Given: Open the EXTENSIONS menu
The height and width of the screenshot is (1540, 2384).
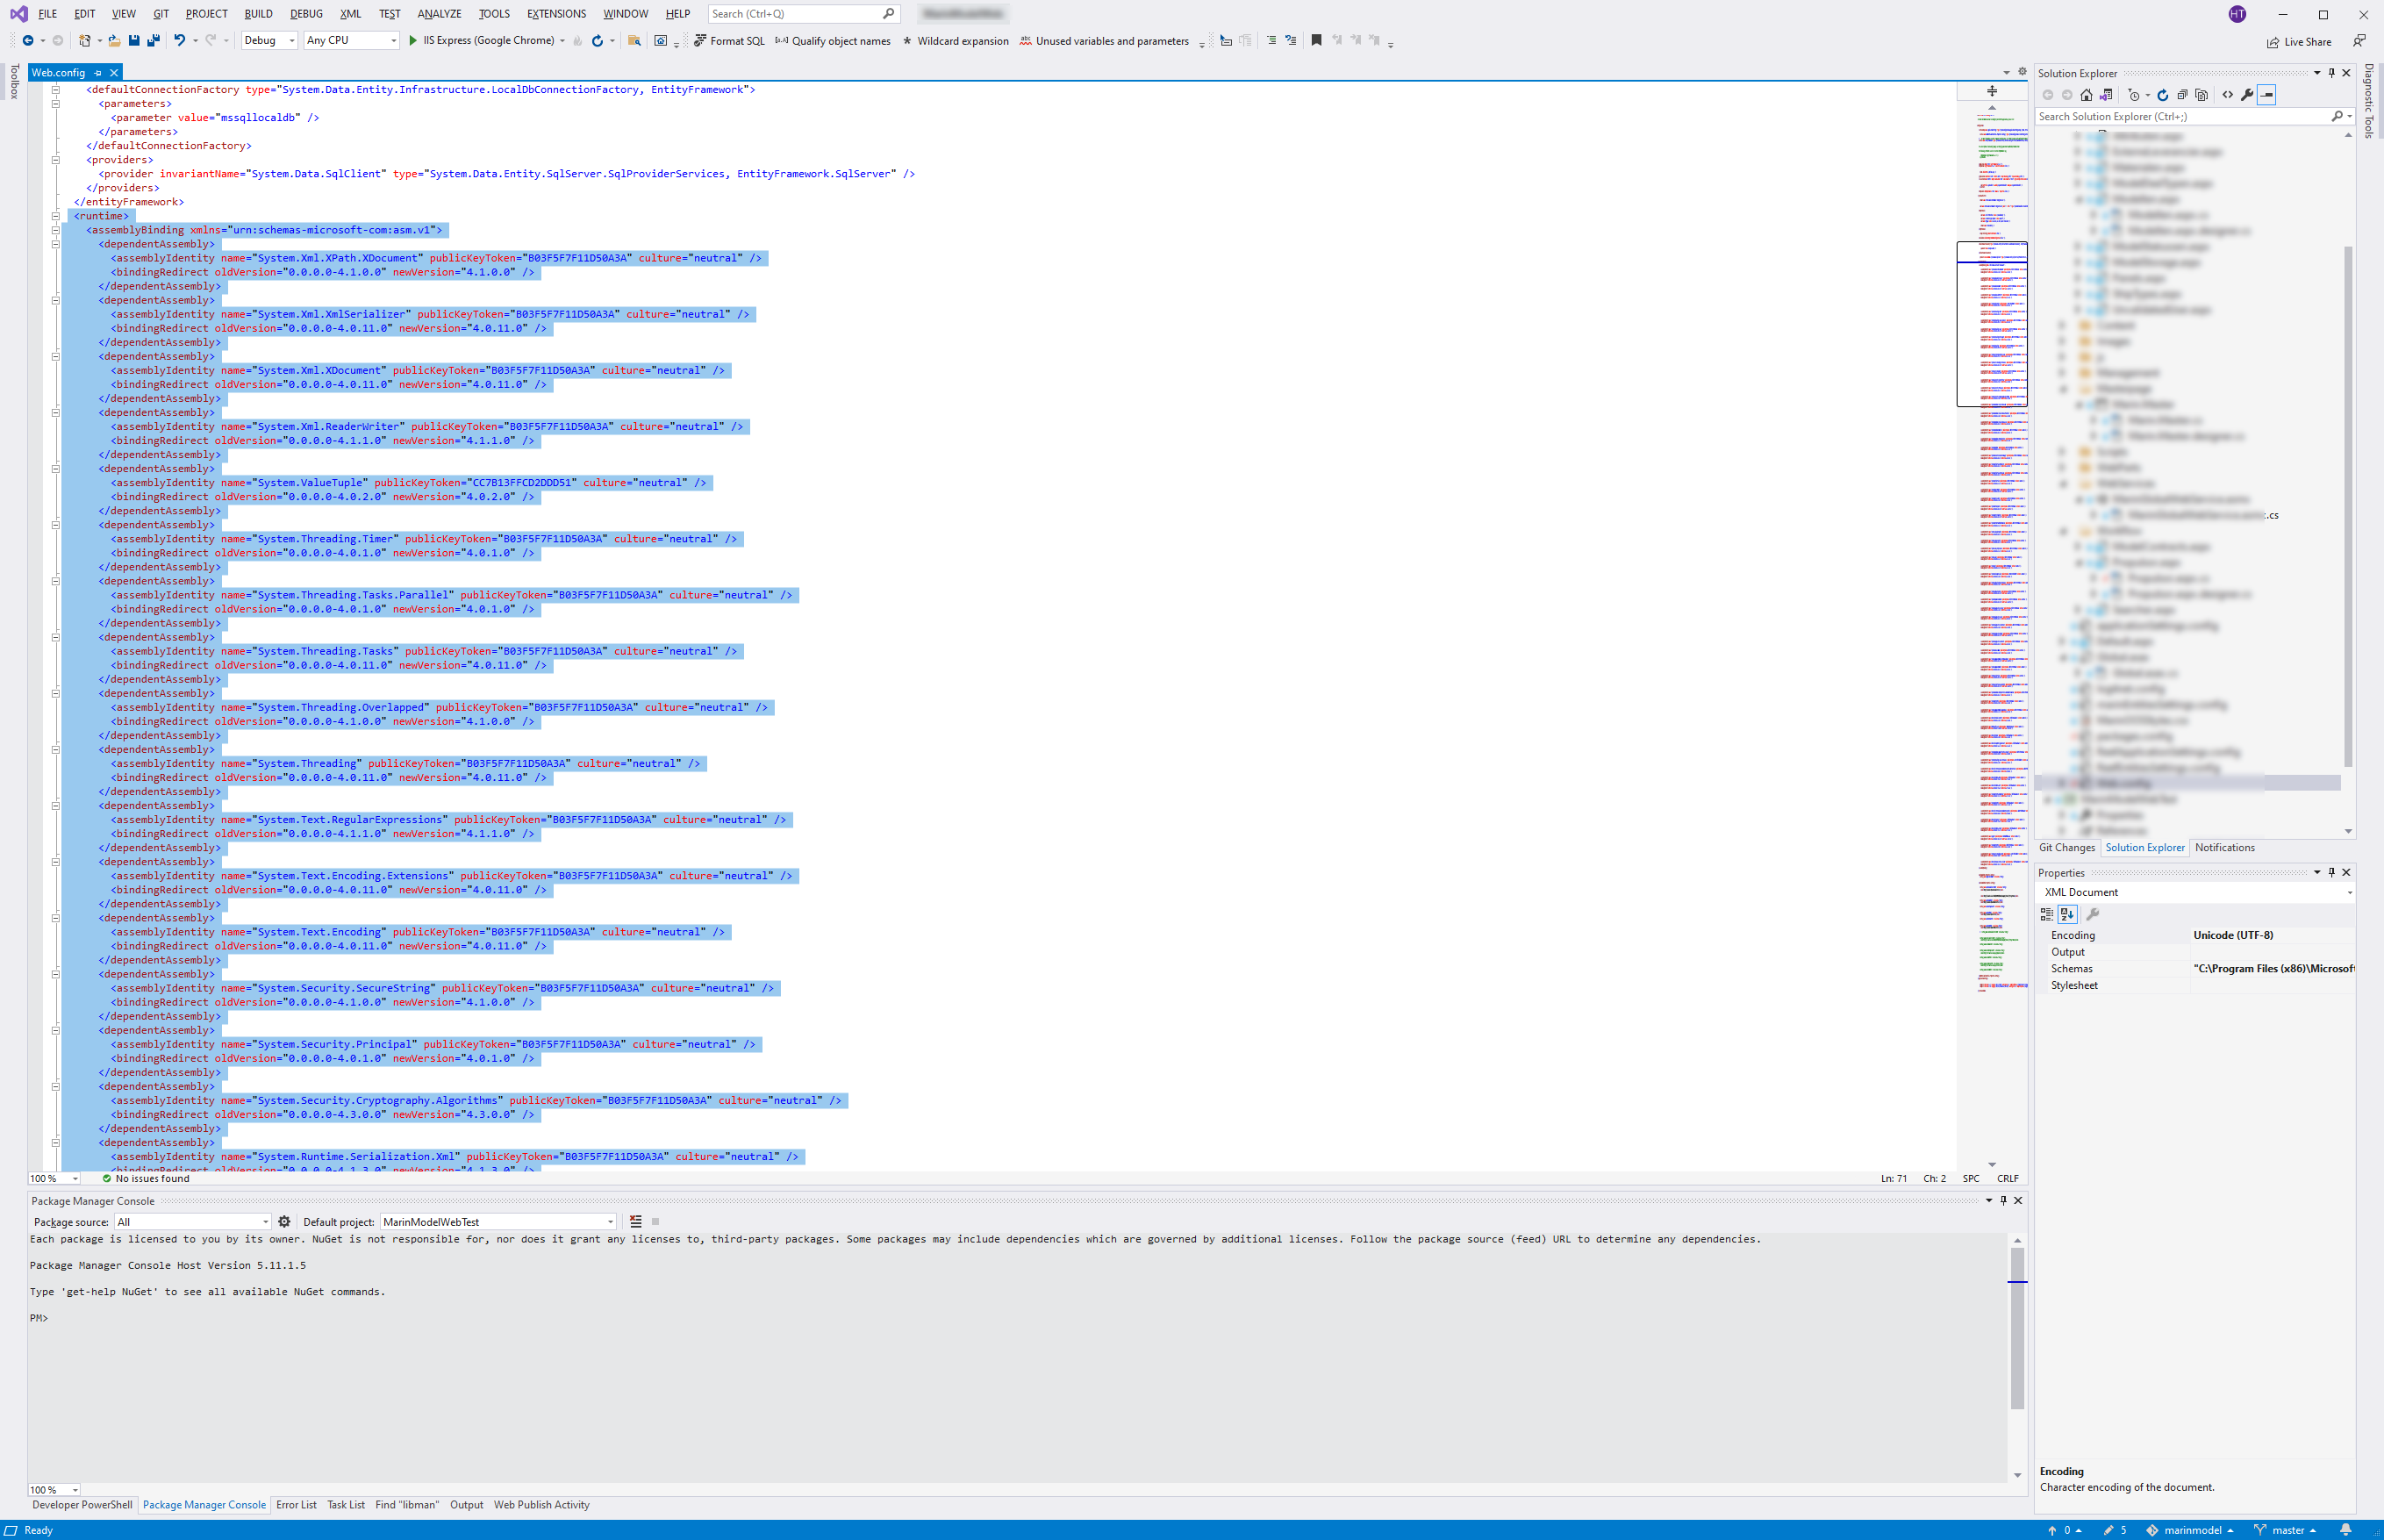Looking at the screenshot, I should [x=556, y=14].
